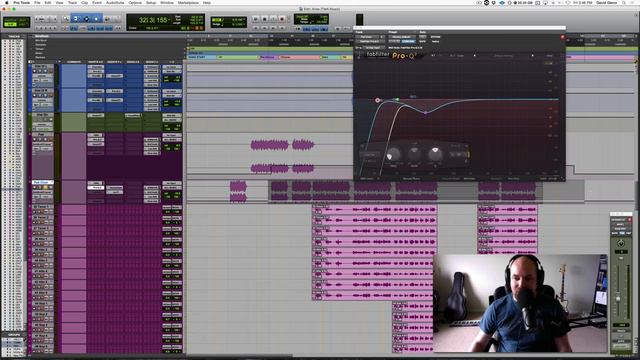640x360 pixels.
Task: Record-enable the top blue track
Action: point(35,71)
